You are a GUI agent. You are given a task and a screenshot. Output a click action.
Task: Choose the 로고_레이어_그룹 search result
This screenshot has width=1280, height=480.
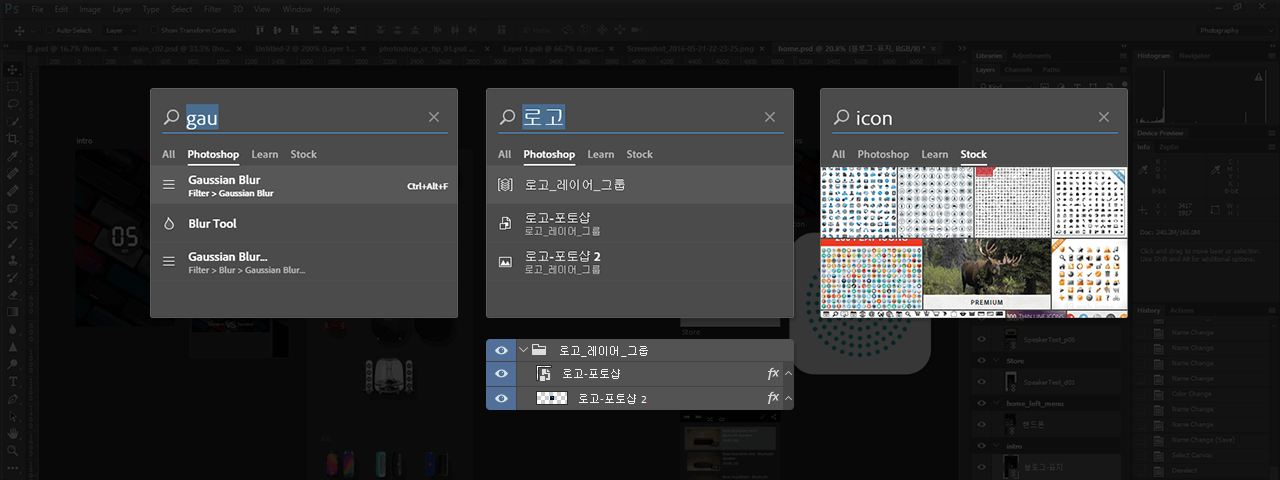(640, 185)
